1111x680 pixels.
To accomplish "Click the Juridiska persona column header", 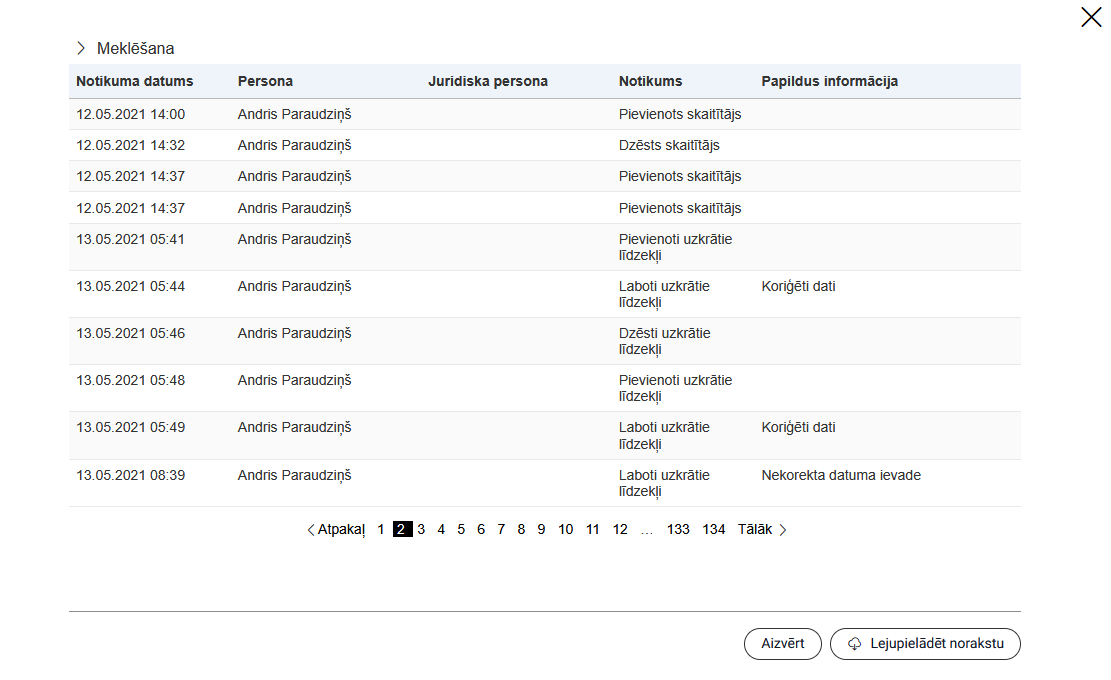I will coord(488,81).
